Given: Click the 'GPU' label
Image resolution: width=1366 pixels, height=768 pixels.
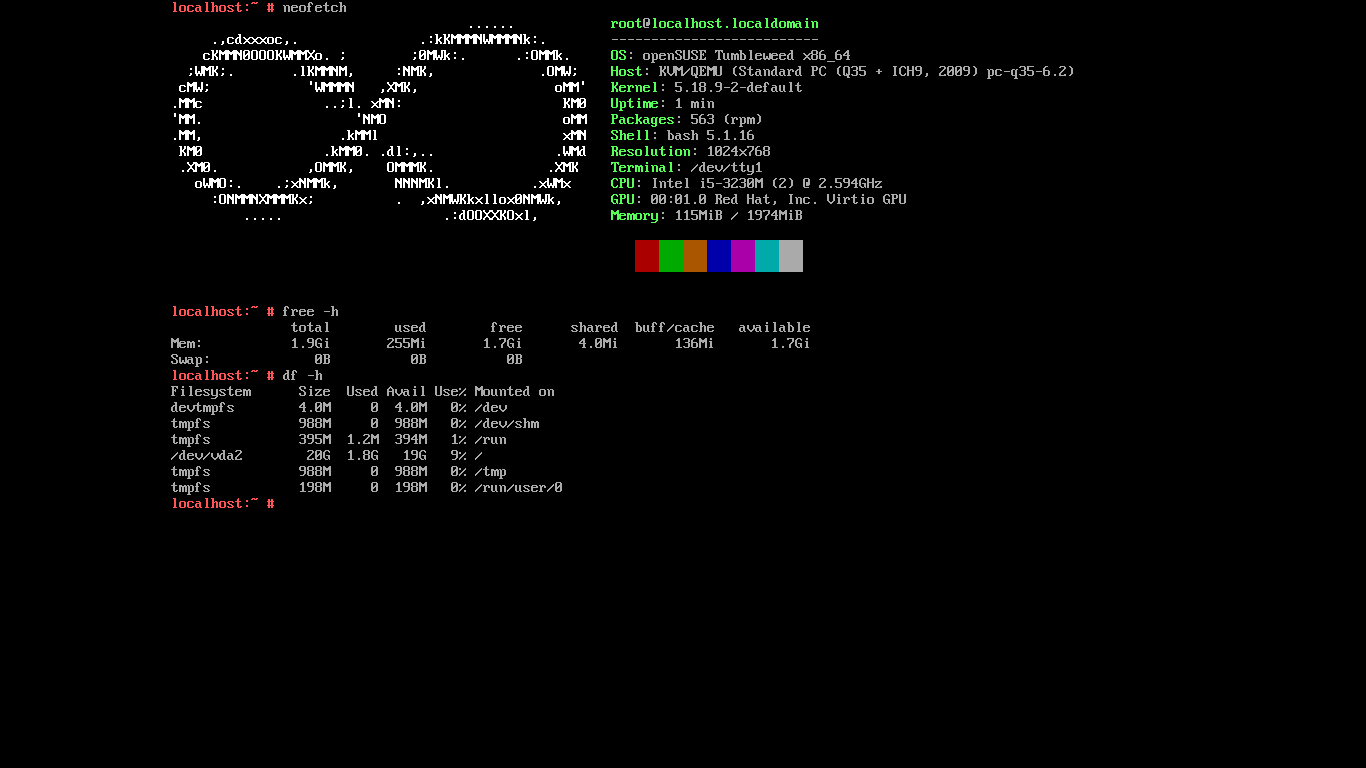Looking at the screenshot, I should coord(623,200).
